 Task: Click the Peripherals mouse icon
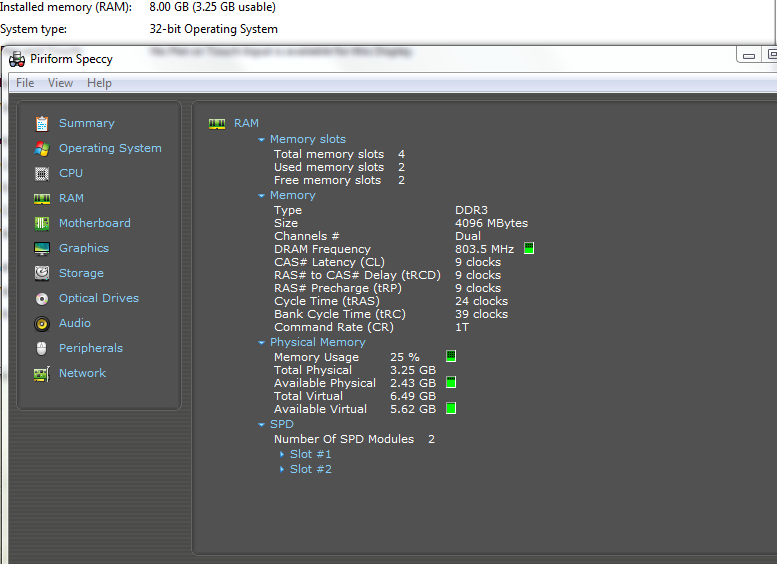[x=41, y=348]
